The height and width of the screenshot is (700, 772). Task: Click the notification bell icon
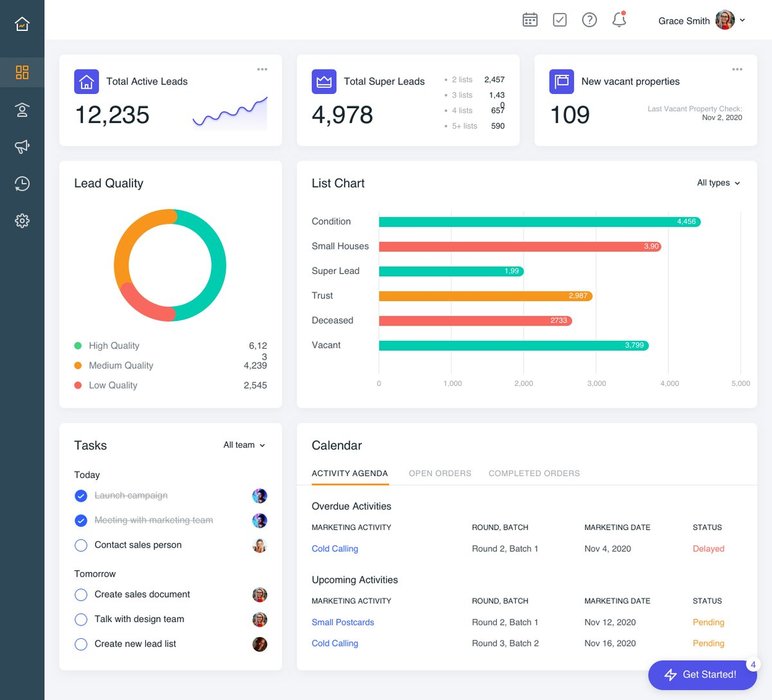[619, 20]
